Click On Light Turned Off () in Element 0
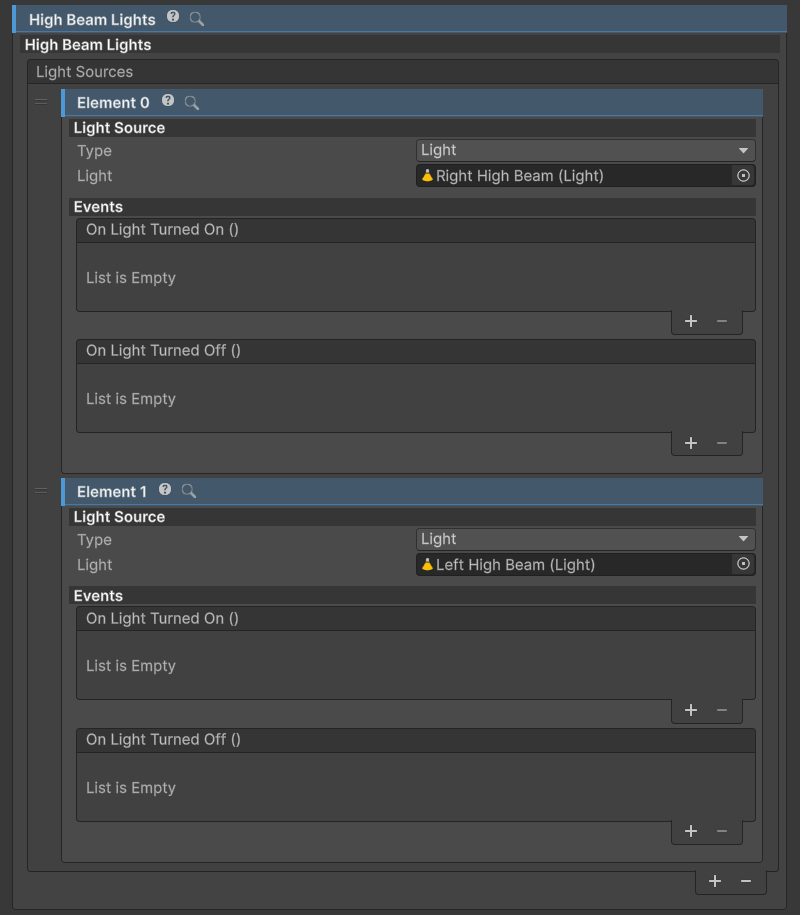 pyautogui.click(x=163, y=351)
